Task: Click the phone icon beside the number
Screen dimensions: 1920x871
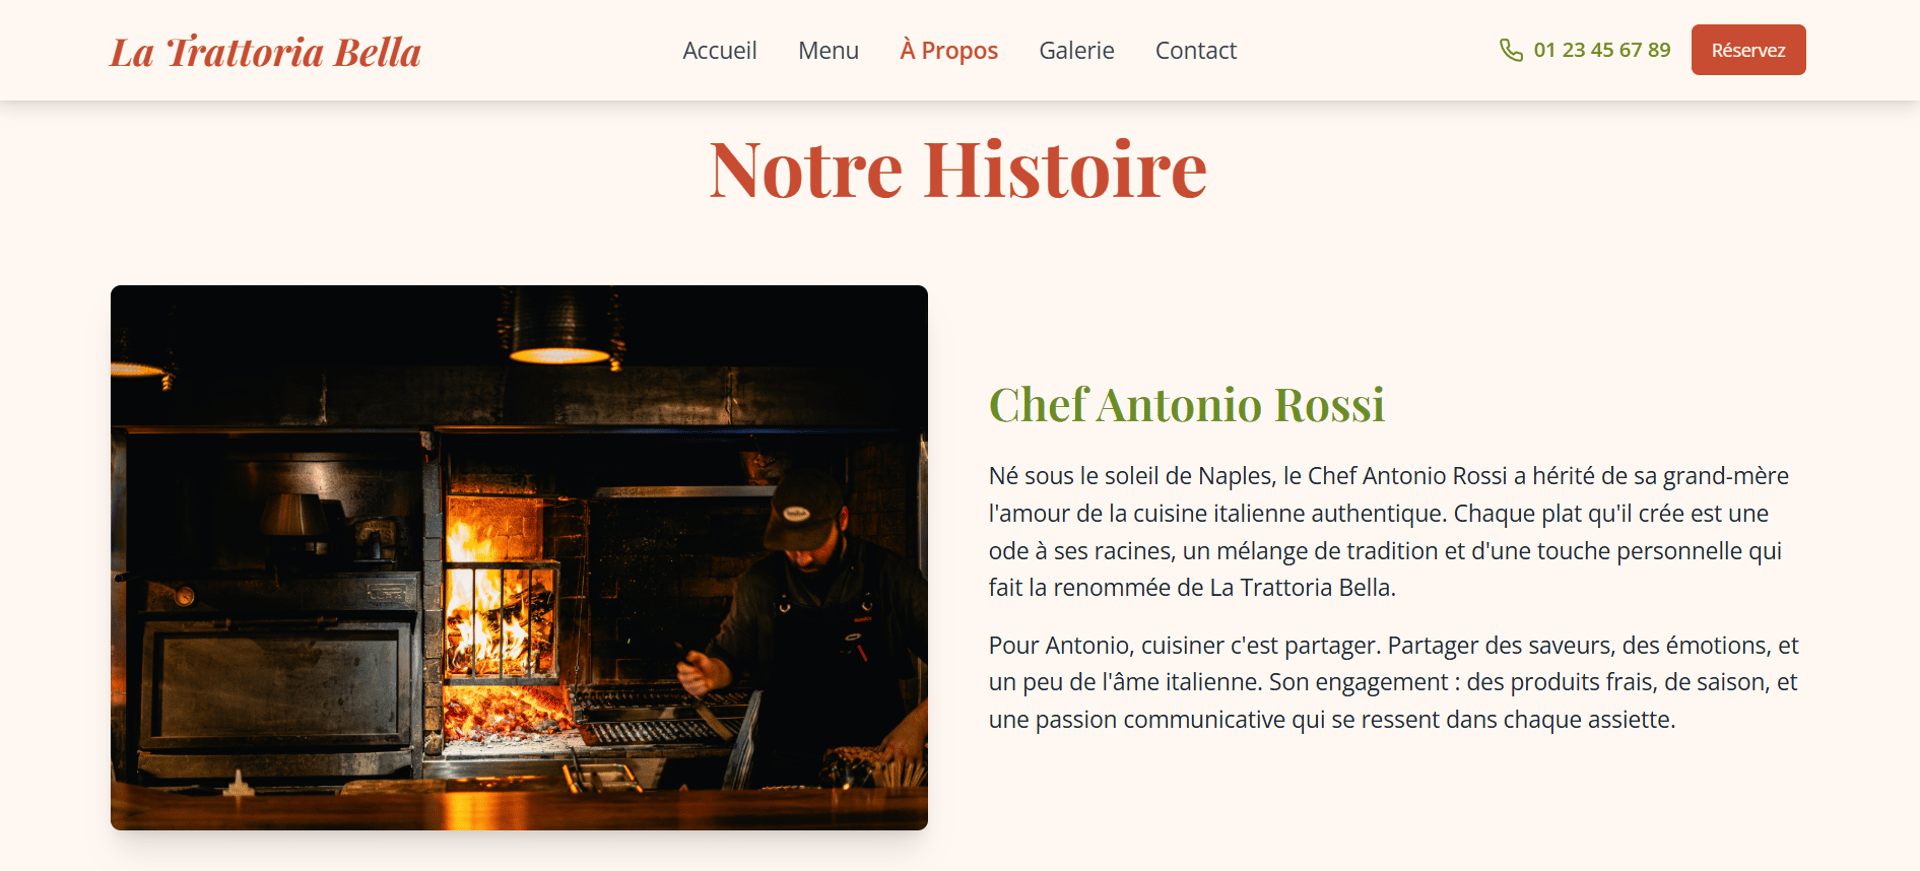Action: pos(1511,50)
